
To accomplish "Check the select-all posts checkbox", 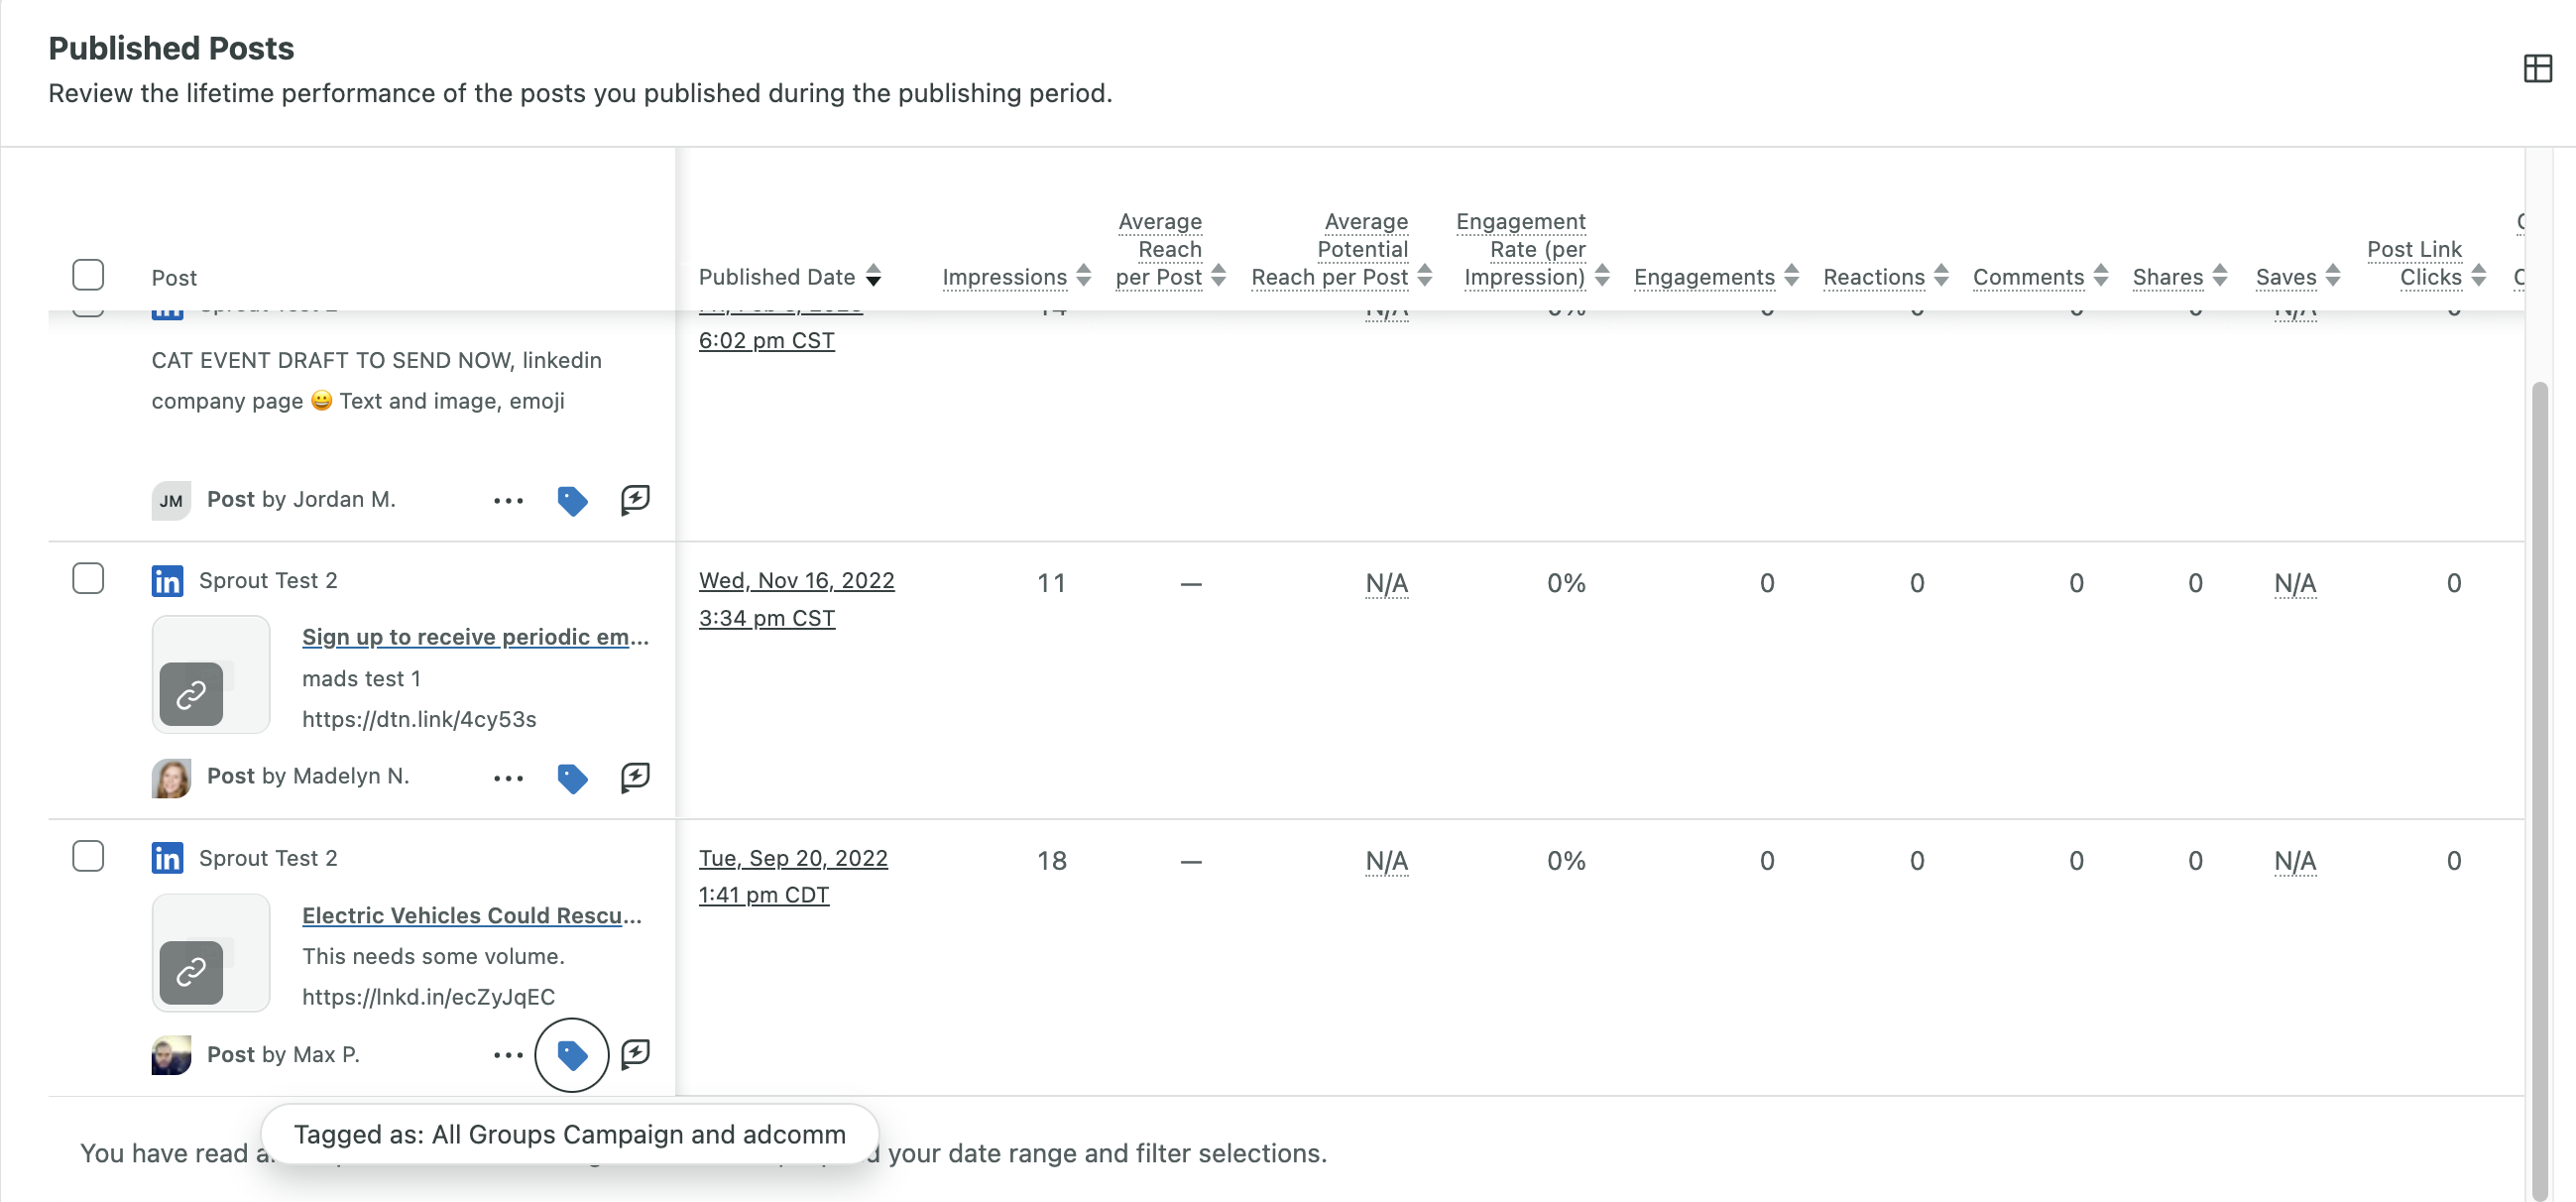I will pyautogui.click(x=88, y=274).
